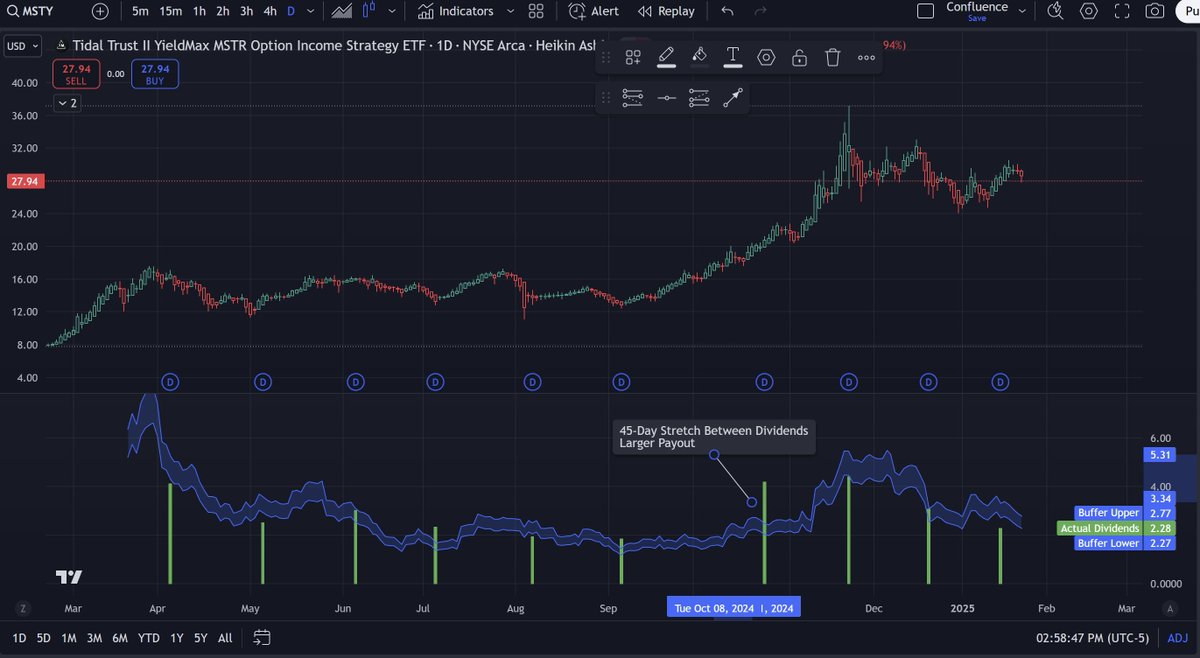
Task: Change text color with T icon
Action: click(733, 57)
